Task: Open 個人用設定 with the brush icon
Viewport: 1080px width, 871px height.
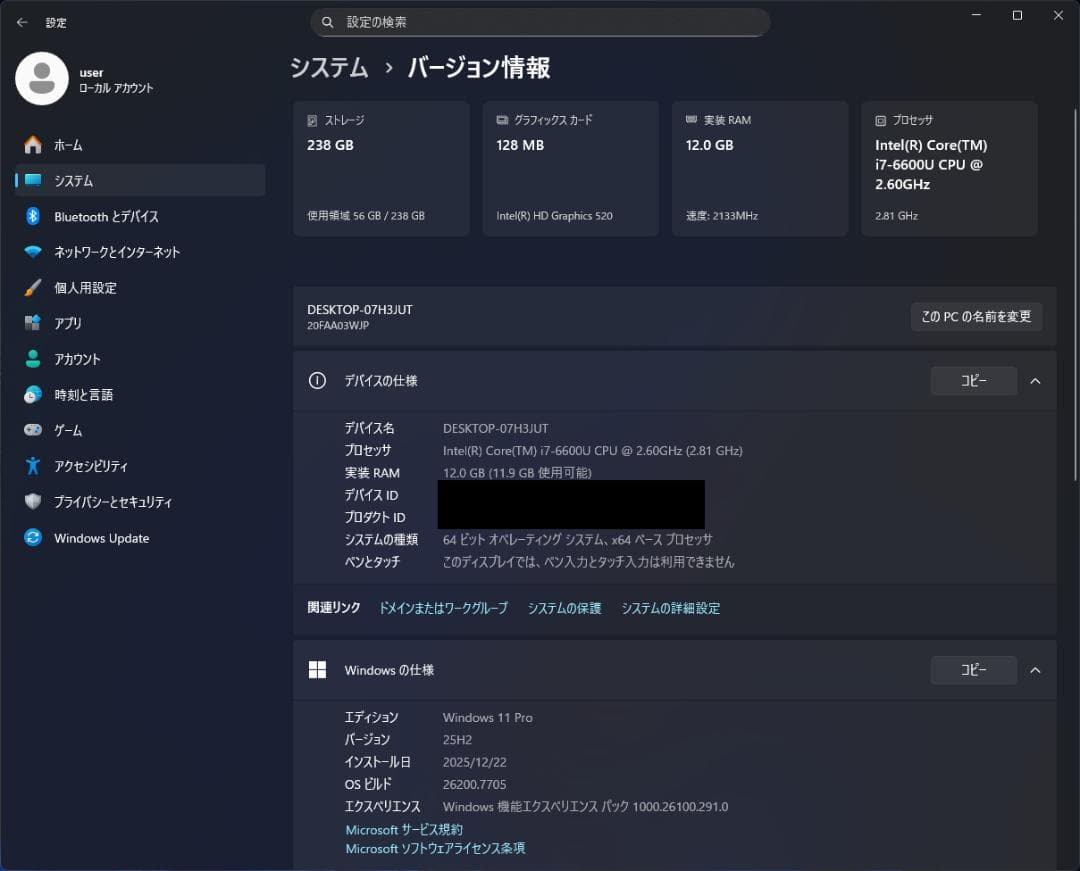Action: click(x=31, y=287)
